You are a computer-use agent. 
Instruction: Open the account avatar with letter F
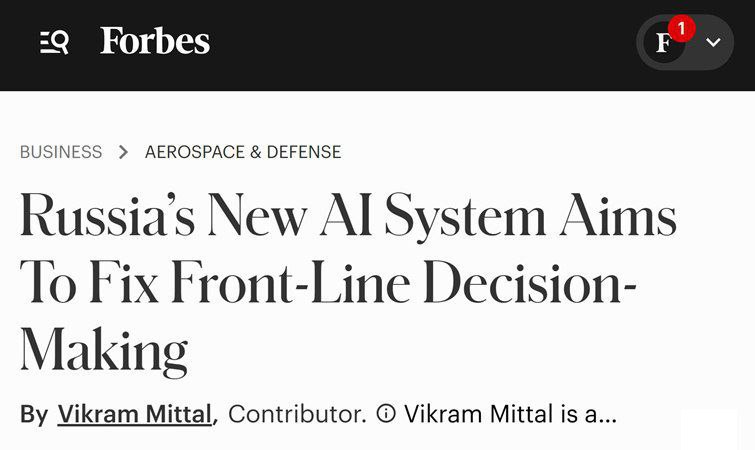663,42
